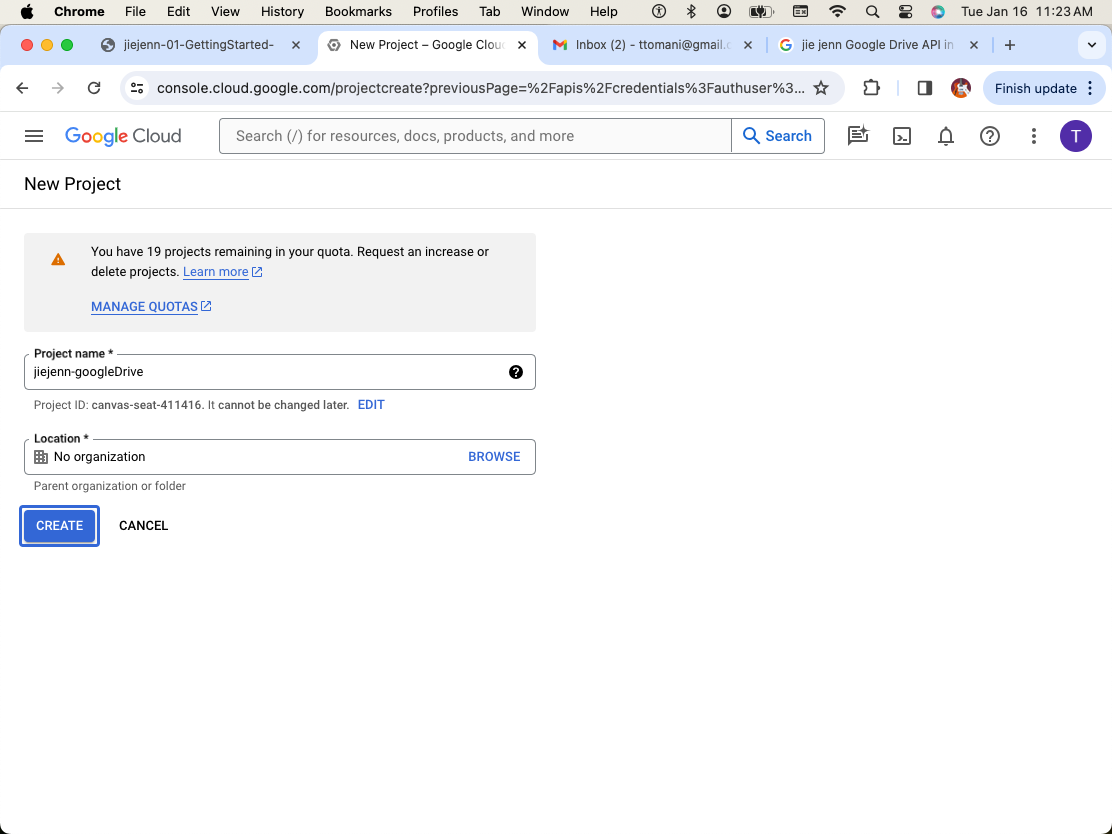Close the Gmail Inbox tab

[x=747, y=45]
